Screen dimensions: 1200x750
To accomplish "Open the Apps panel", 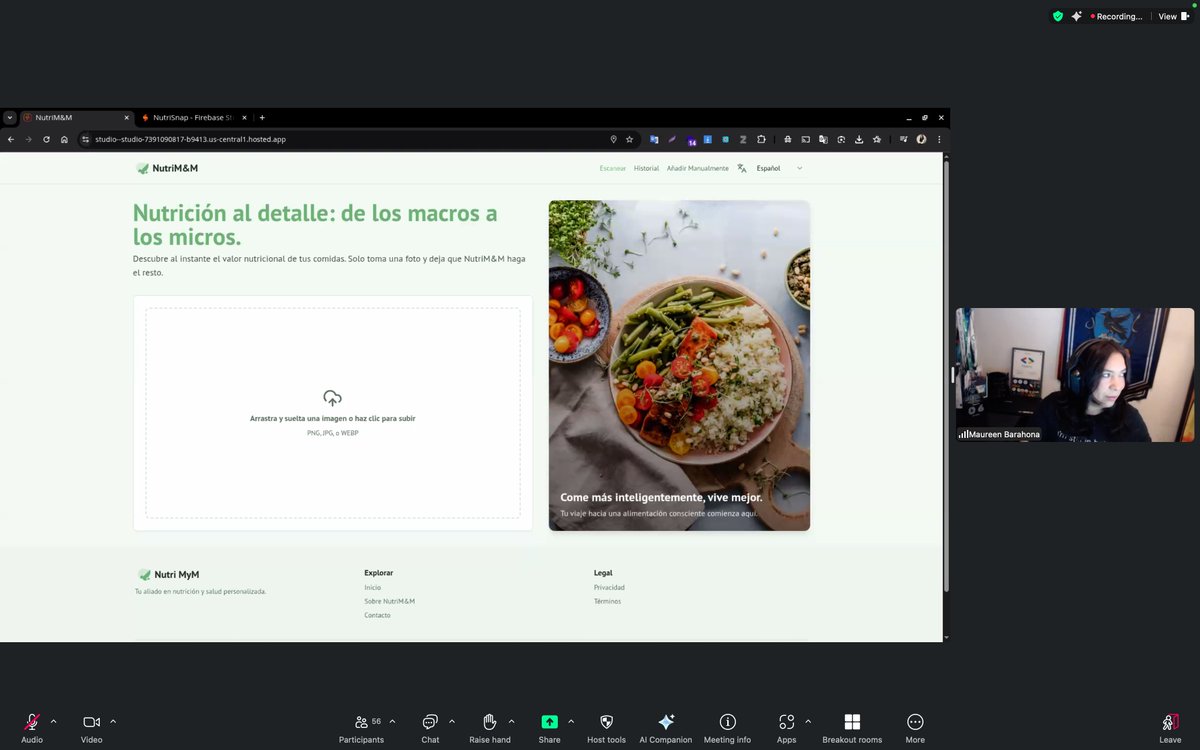I will (787, 727).
